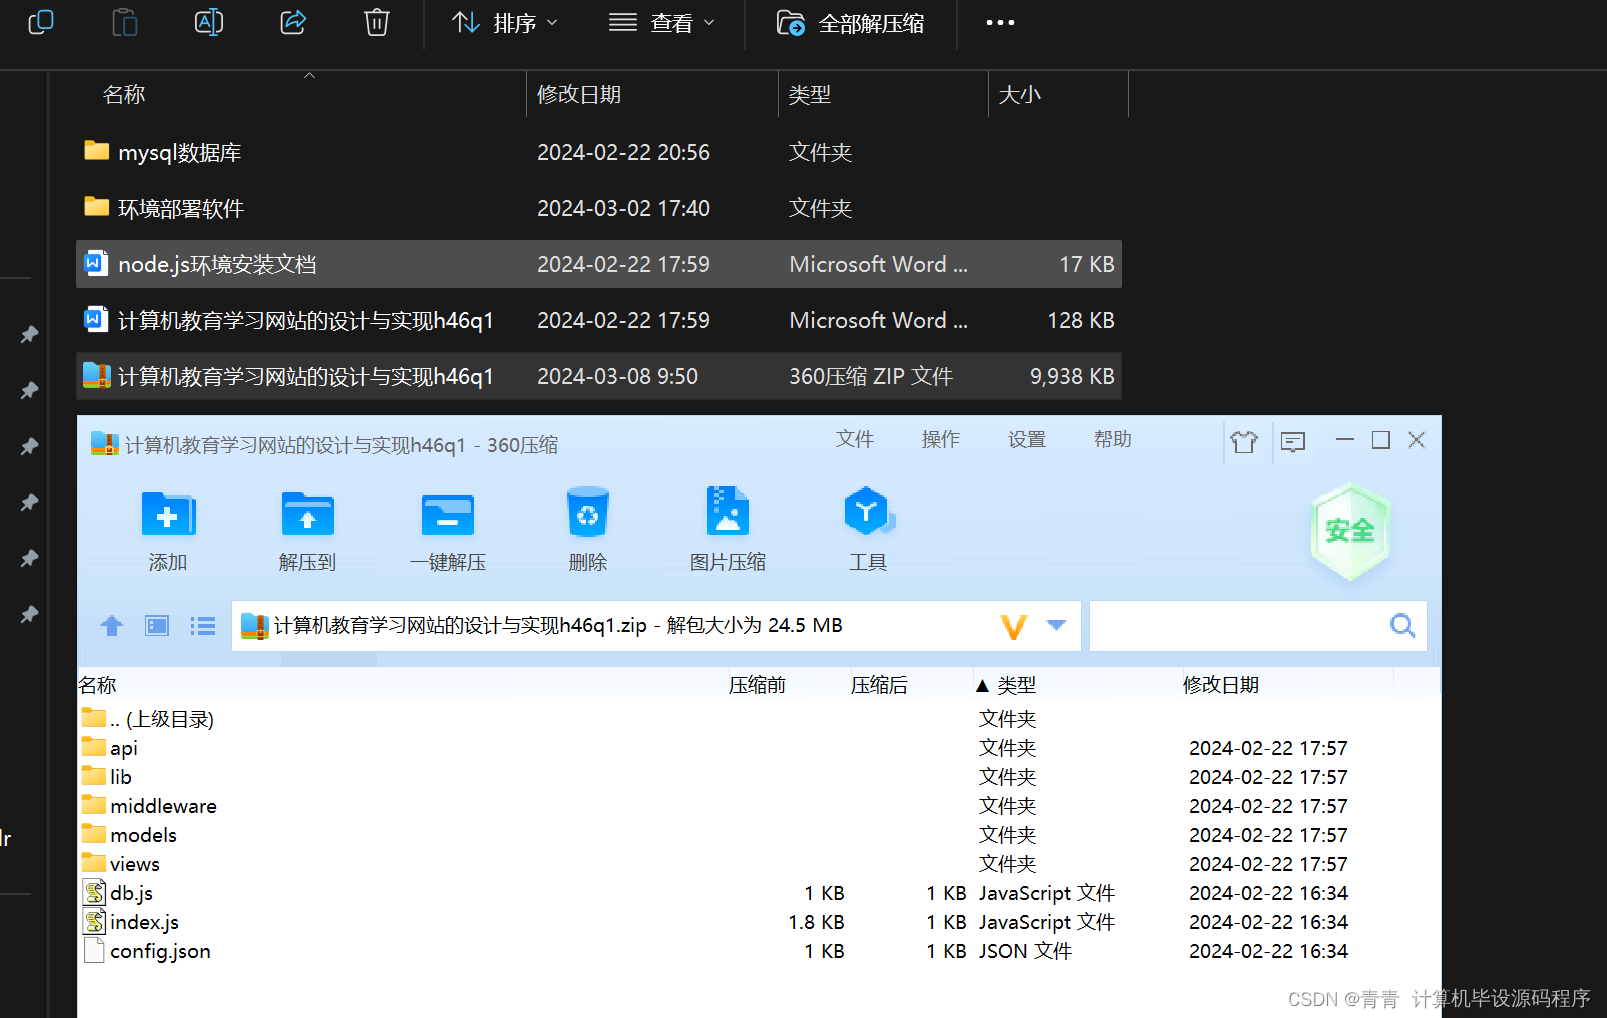The width and height of the screenshot is (1607, 1018).
Task: Open the 图片压缩 image compression tool
Action: coord(728,528)
